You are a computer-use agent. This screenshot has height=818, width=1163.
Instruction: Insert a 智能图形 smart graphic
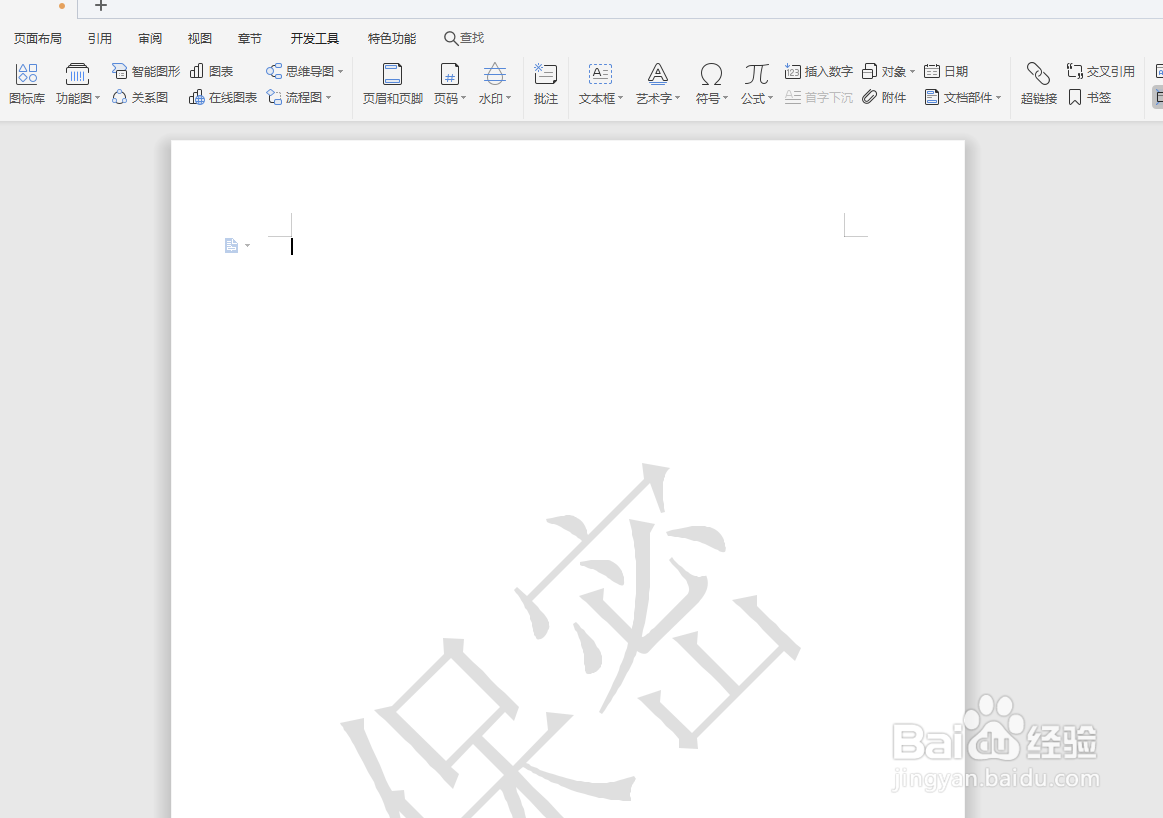(145, 71)
